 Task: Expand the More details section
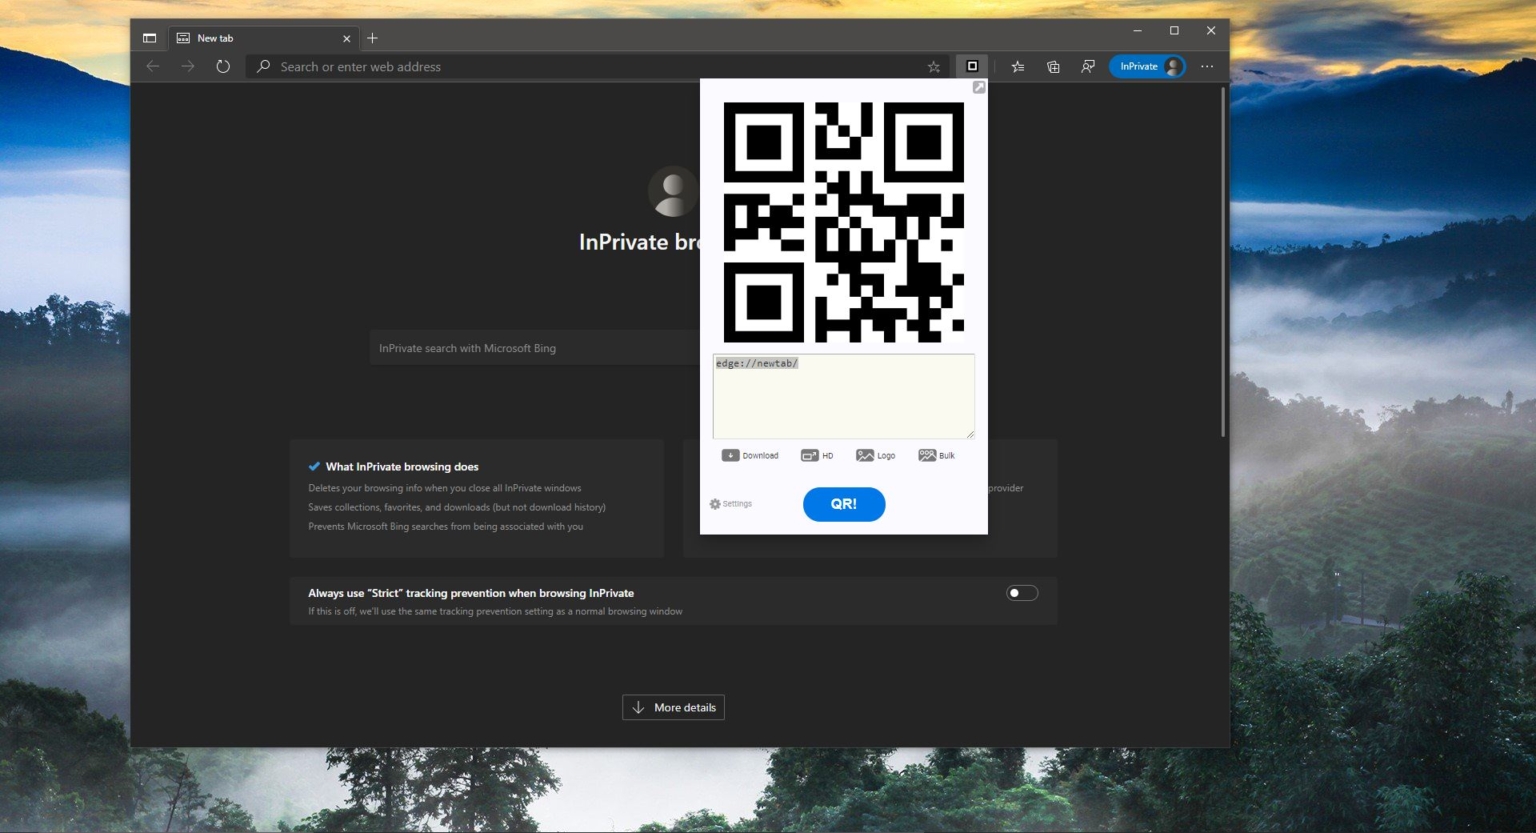point(673,707)
